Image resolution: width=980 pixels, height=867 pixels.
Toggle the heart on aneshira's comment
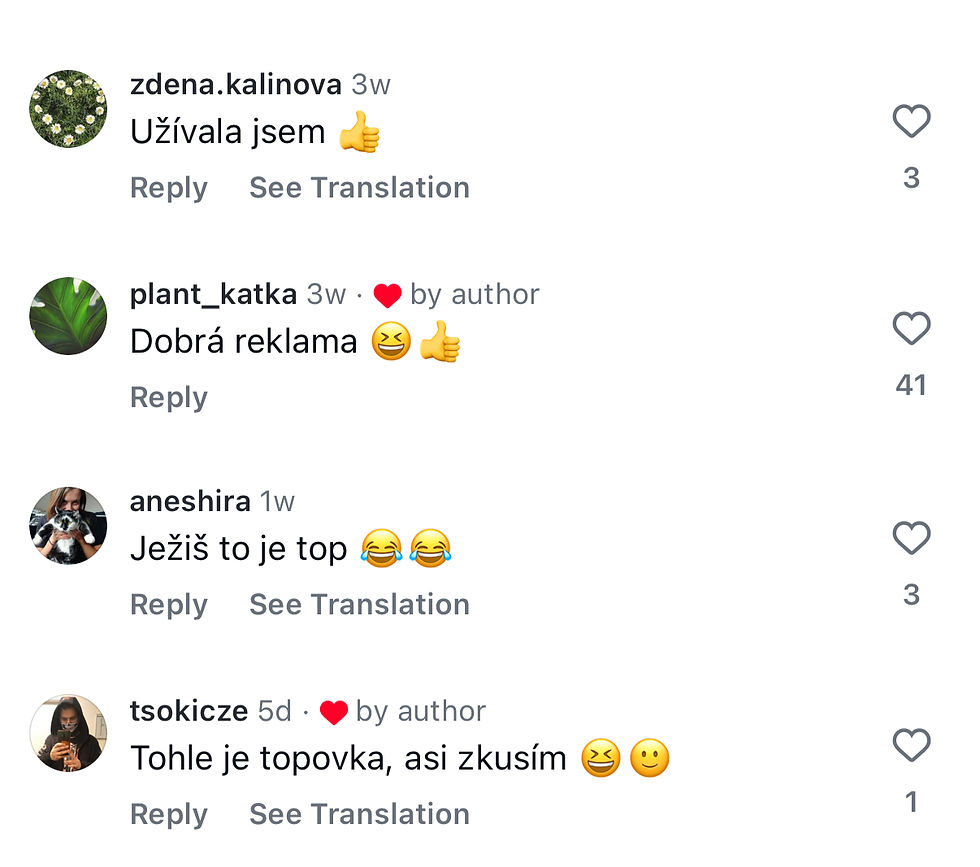(911, 539)
